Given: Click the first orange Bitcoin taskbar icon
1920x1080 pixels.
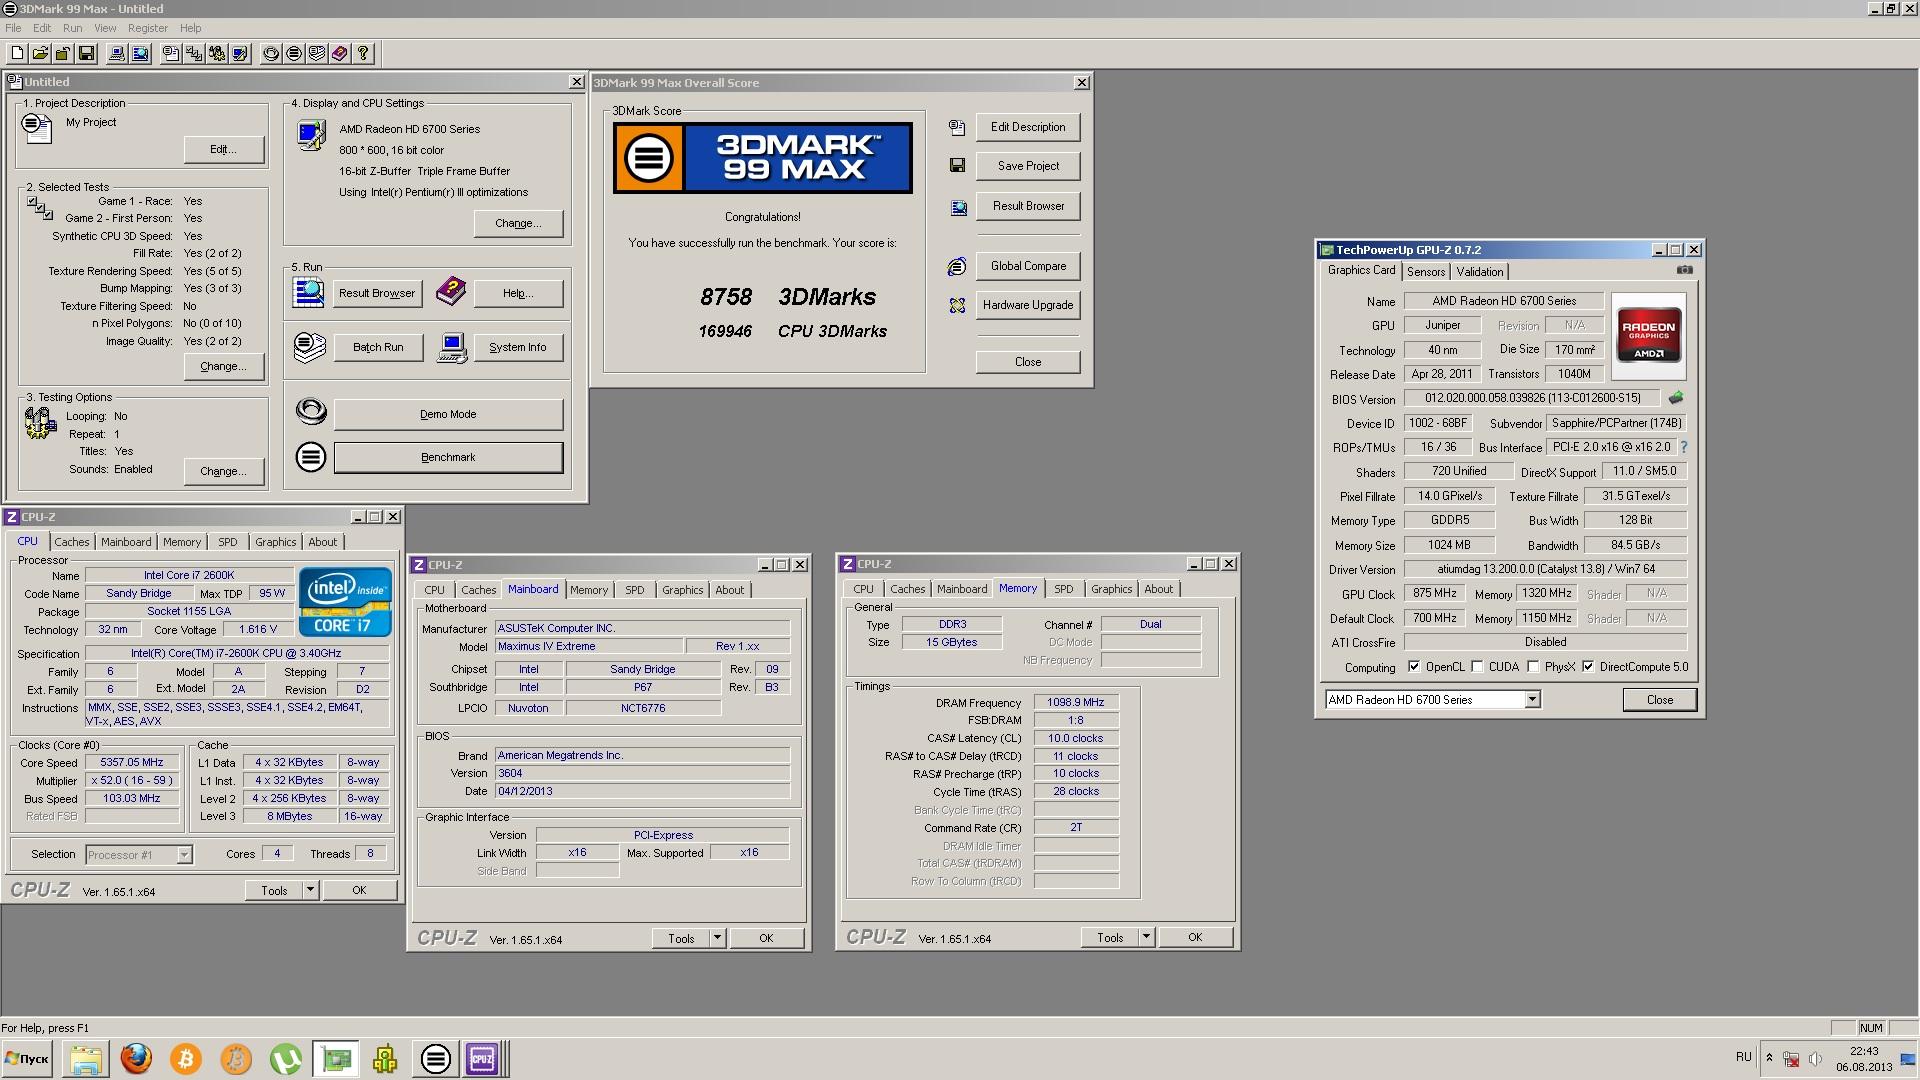Looking at the screenshot, I should (x=185, y=1058).
